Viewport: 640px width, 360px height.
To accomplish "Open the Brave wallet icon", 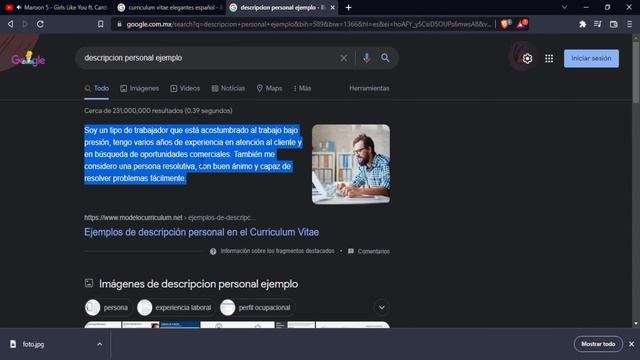I will point(613,24).
